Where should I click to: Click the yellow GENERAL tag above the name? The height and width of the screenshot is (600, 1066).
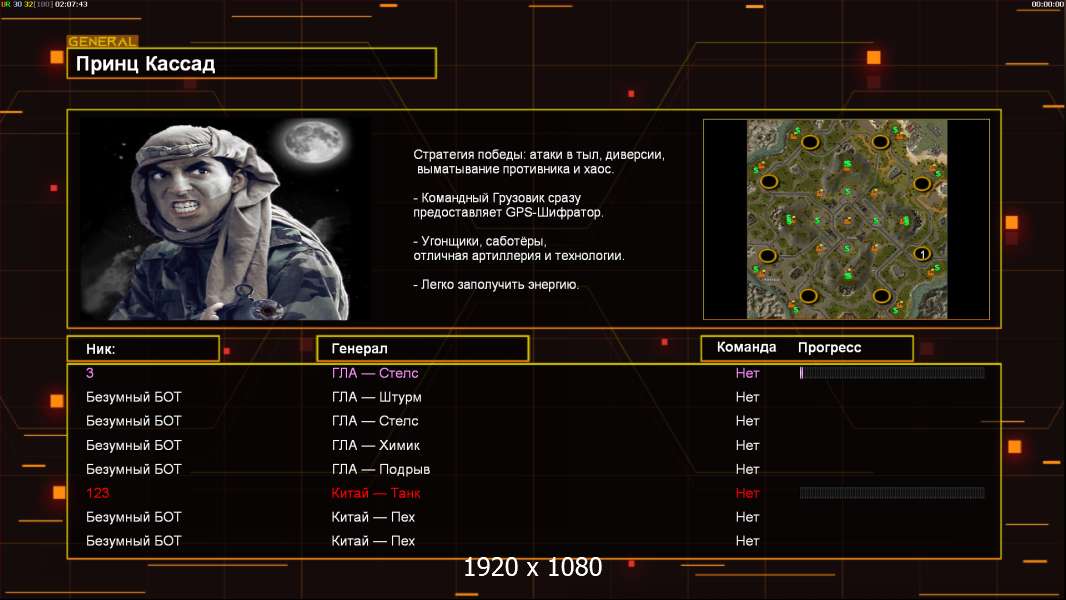pos(102,42)
